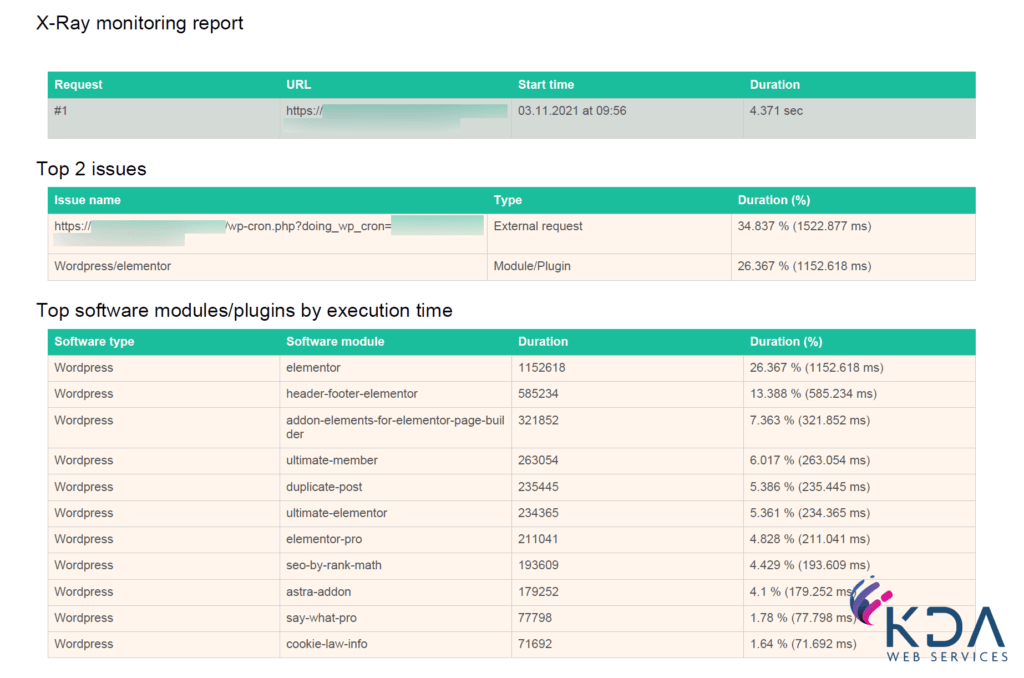Click '1.64 % (71.692 ms)' cell
The width and height of the screenshot is (1024, 678).
tap(803, 644)
